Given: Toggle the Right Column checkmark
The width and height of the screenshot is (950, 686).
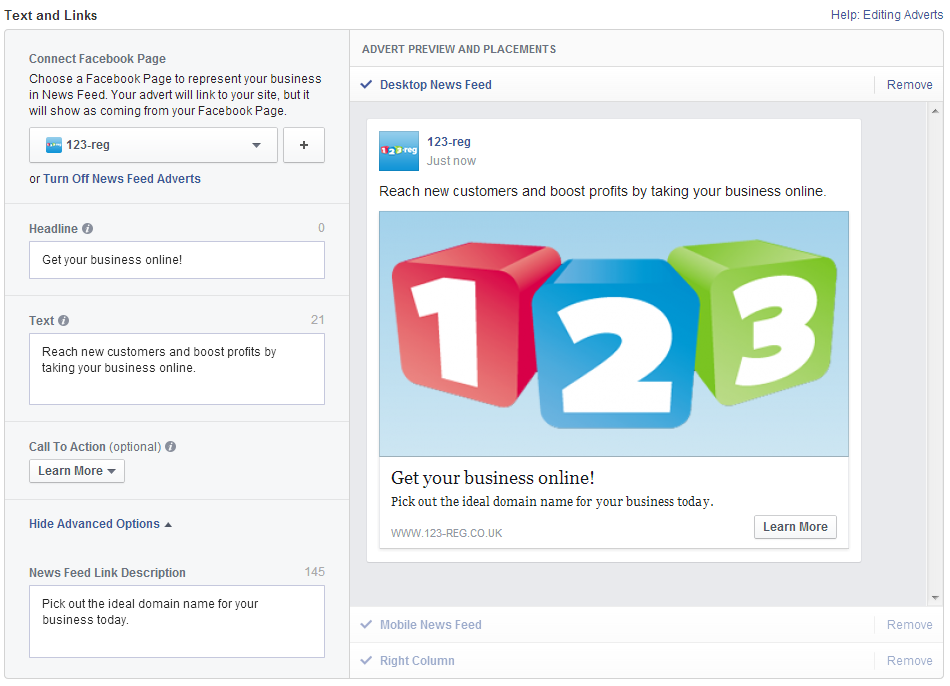Looking at the screenshot, I should pyautogui.click(x=366, y=660).
